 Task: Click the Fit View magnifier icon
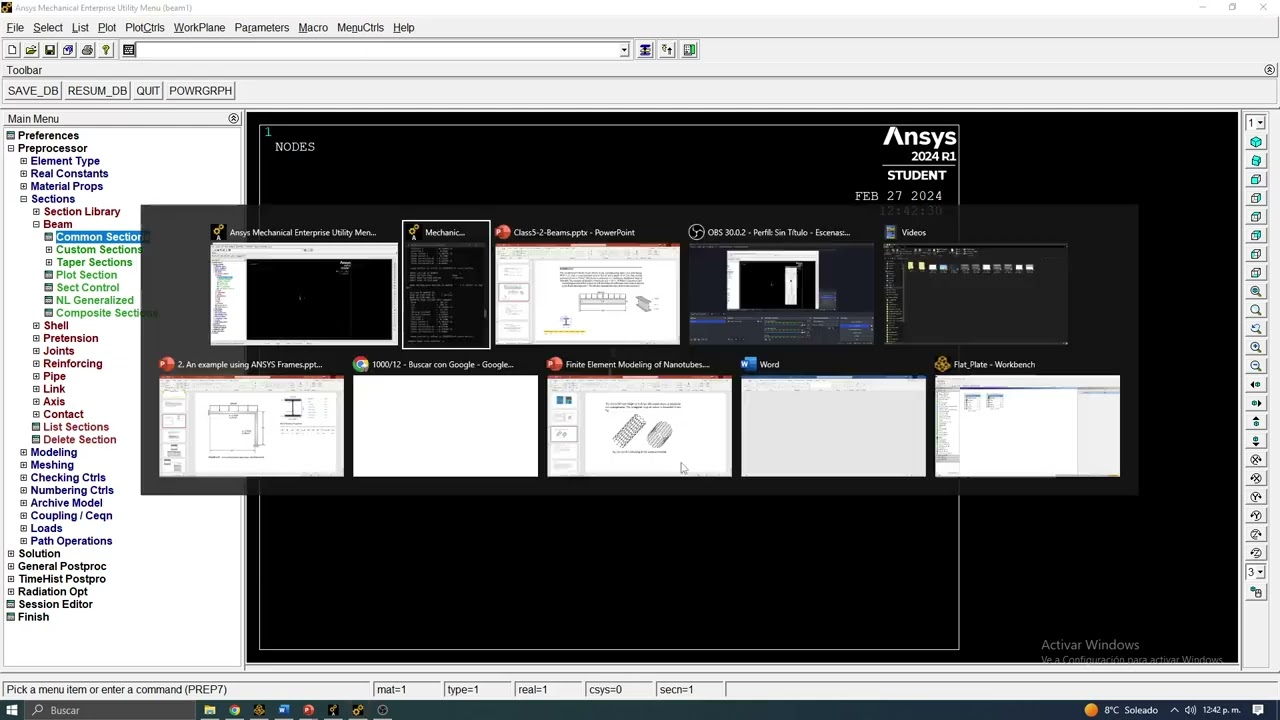(1256, 291)
